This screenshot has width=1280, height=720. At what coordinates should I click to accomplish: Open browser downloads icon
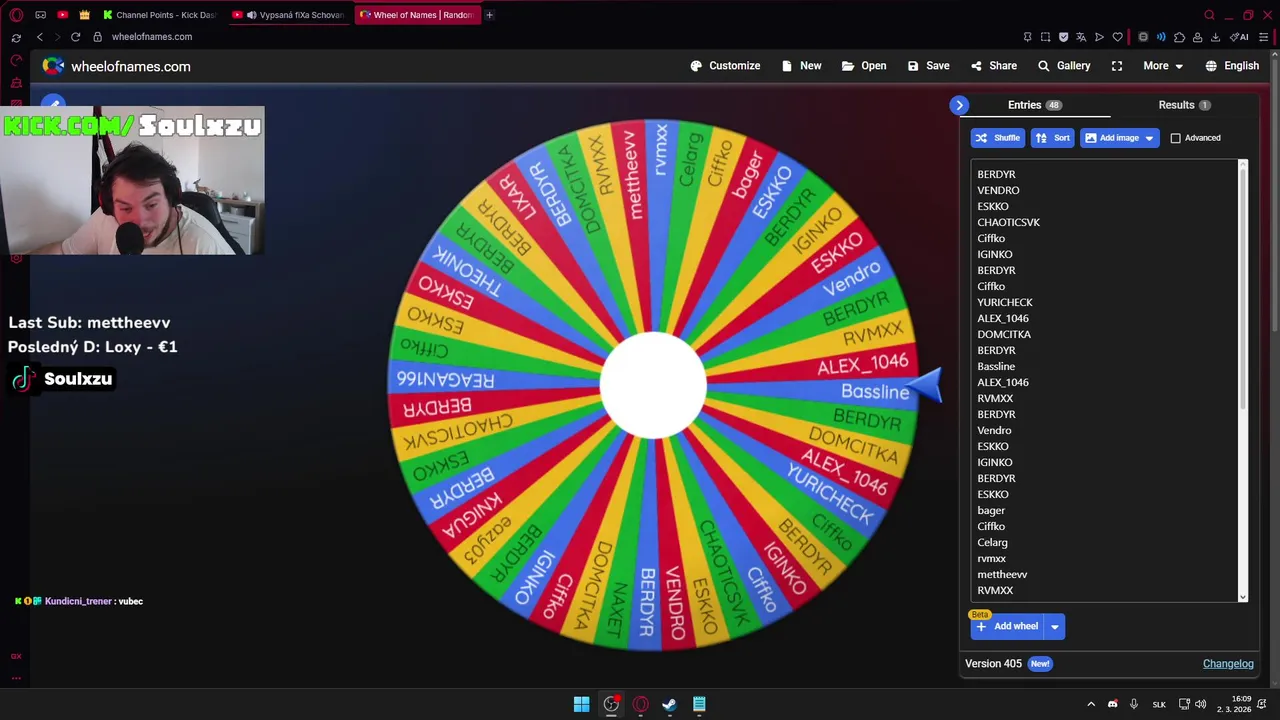tap(1215, 37)
